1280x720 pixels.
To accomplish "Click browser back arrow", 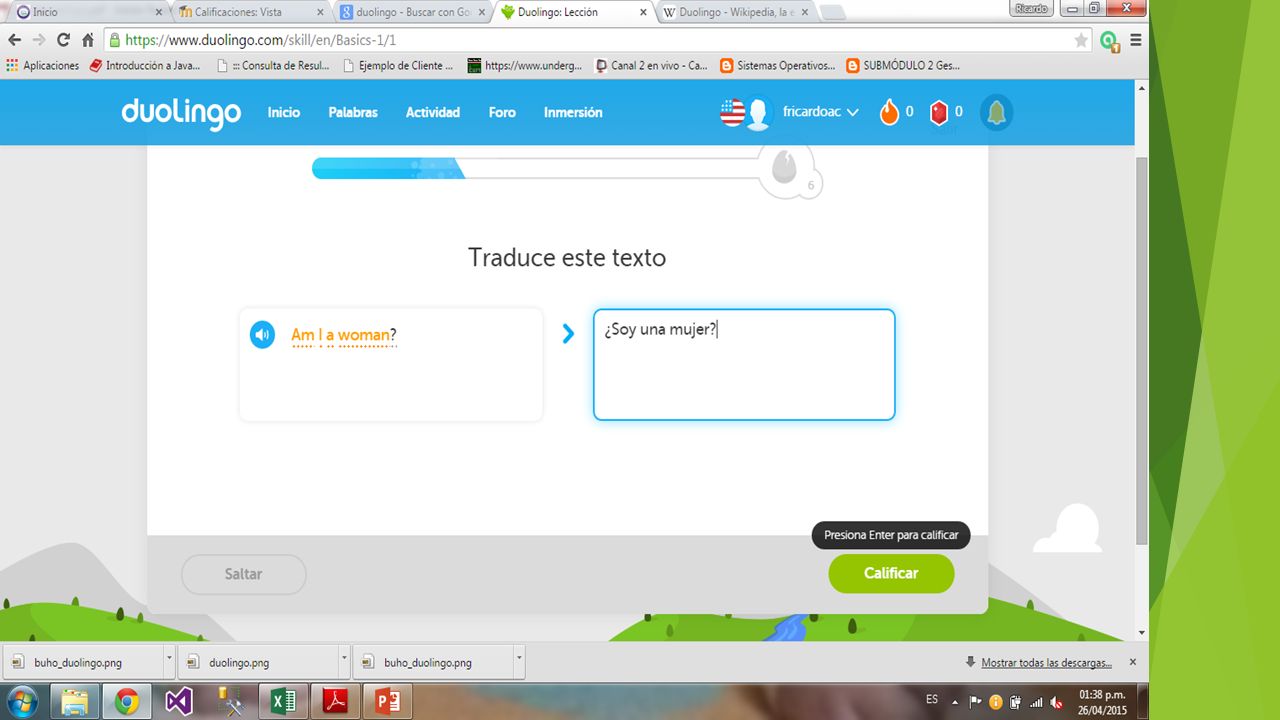I will tap(14, 40).
